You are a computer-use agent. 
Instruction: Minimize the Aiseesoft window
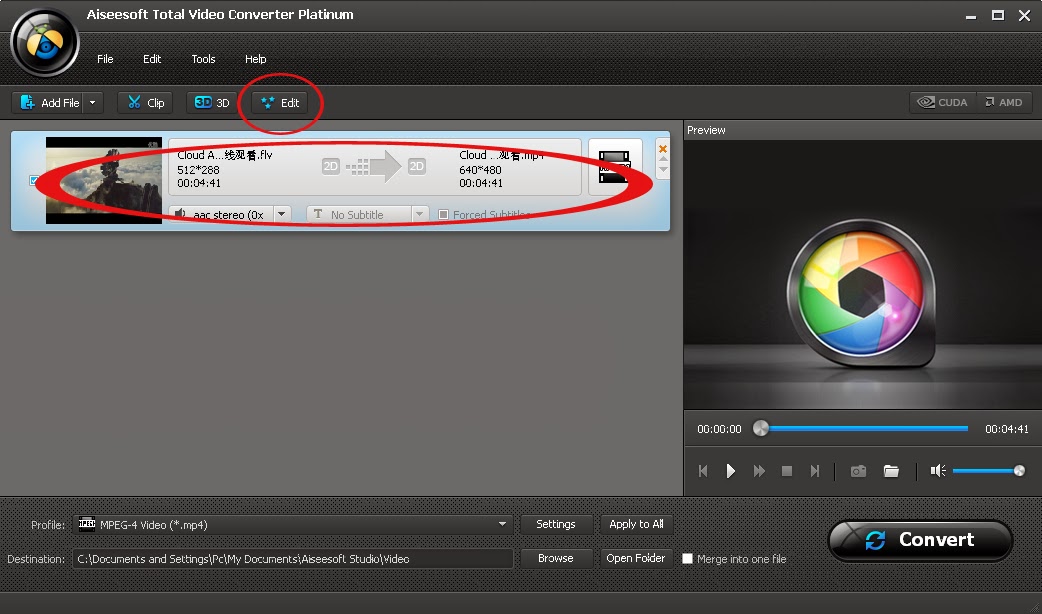point(971,16)
